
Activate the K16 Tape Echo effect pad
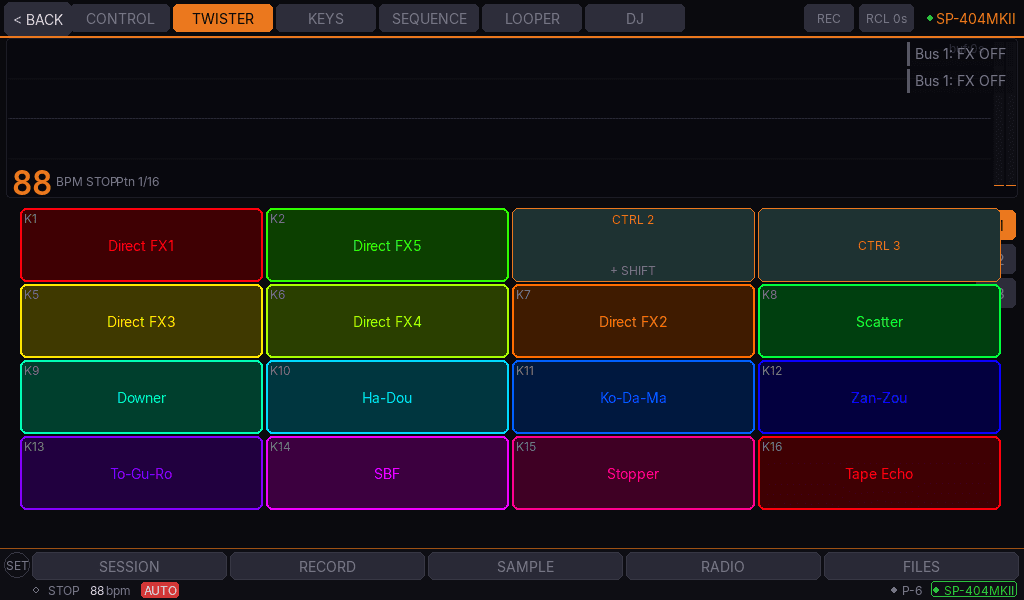click(x=879, y=473)
